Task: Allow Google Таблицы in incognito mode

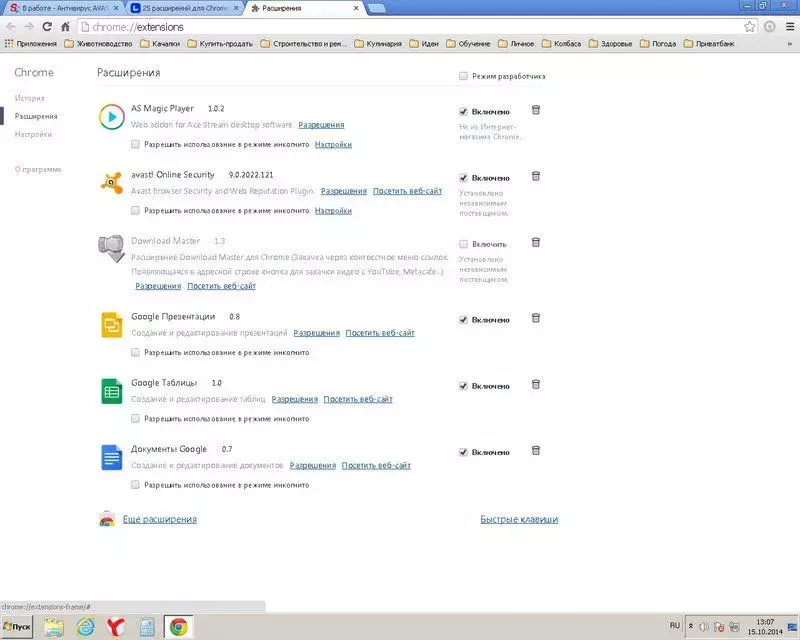Action: (135, 419)
